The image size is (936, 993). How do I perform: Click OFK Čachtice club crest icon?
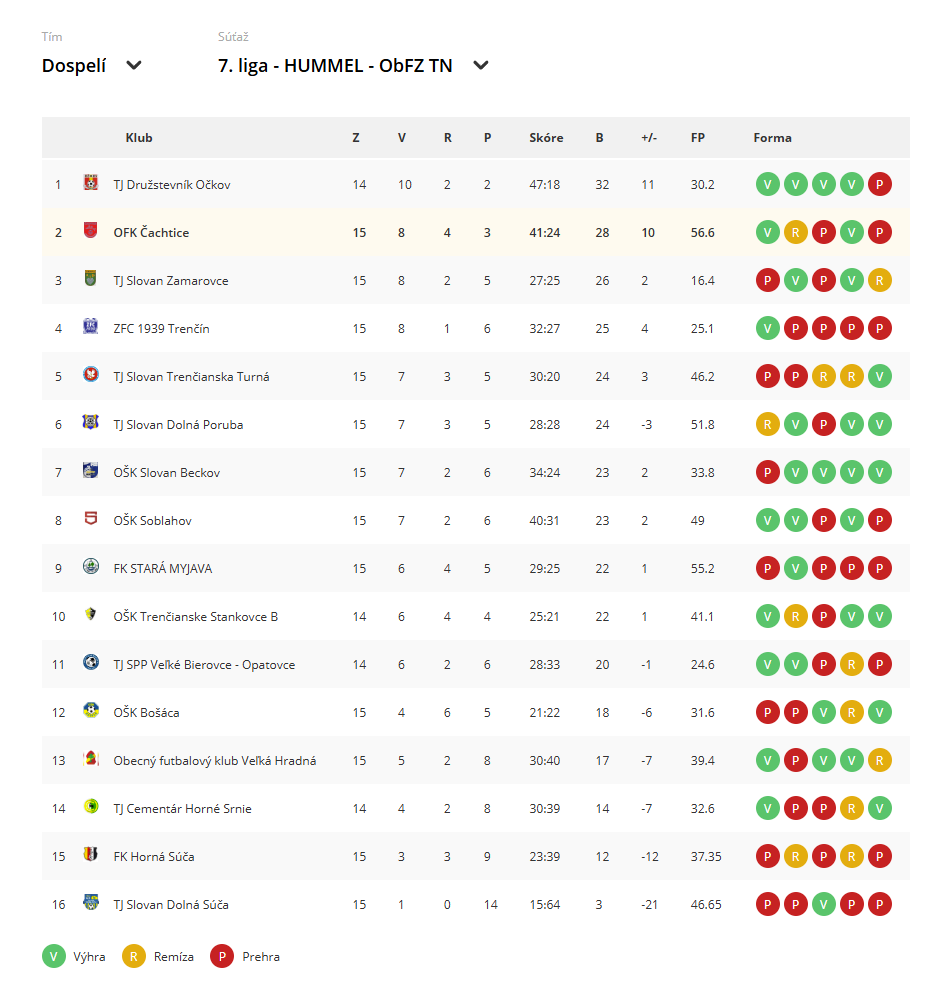click(x=91, y=231)
